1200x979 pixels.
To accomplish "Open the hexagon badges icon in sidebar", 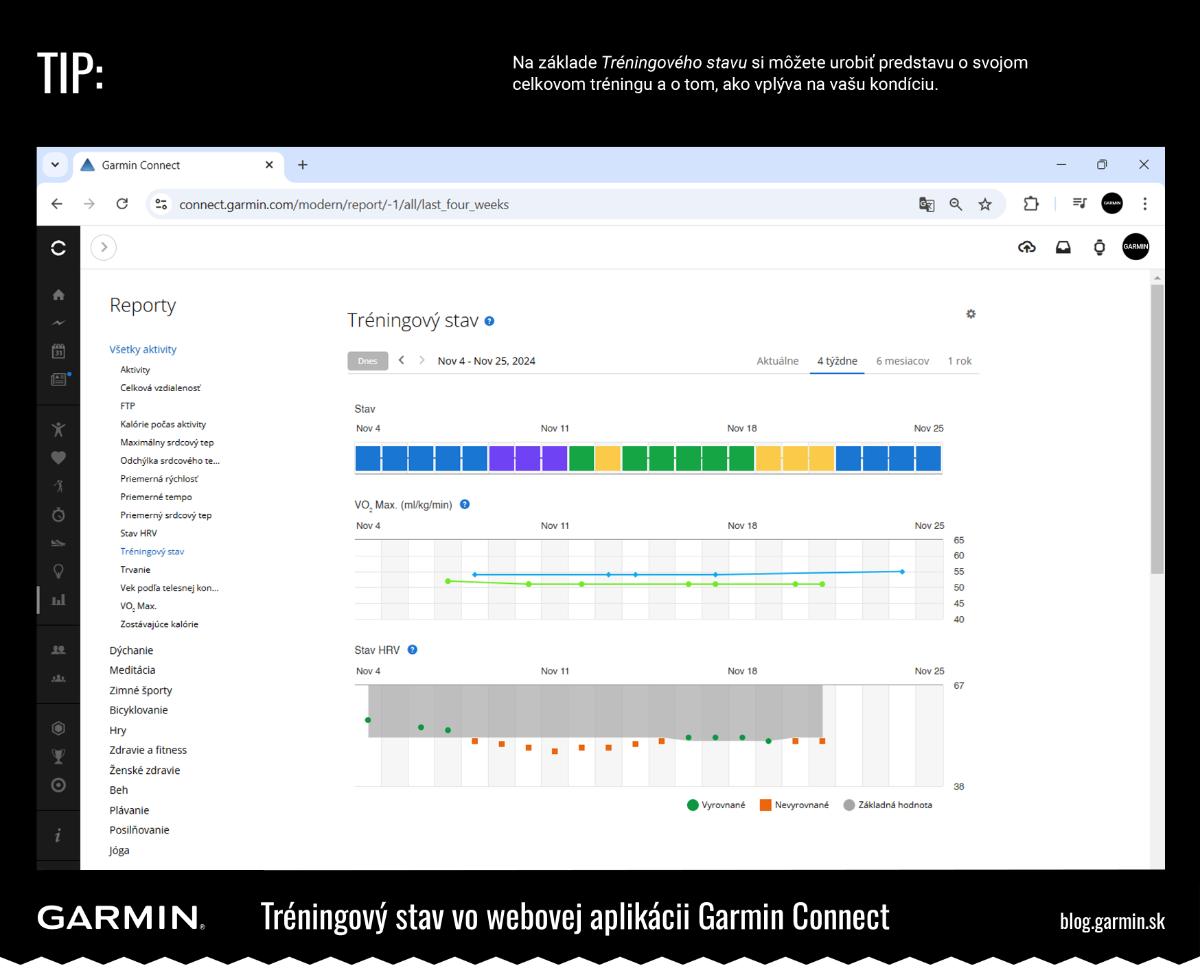I will 58,728.
